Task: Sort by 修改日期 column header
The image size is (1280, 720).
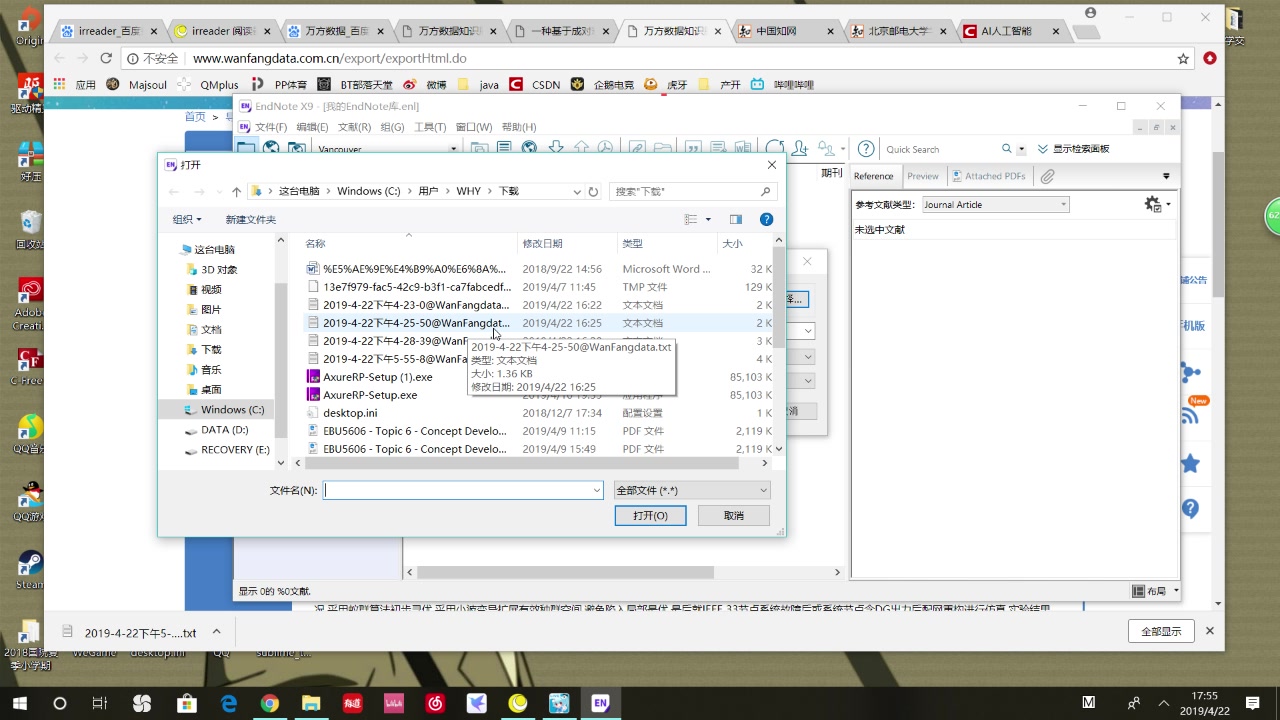Action: (542, 243)
